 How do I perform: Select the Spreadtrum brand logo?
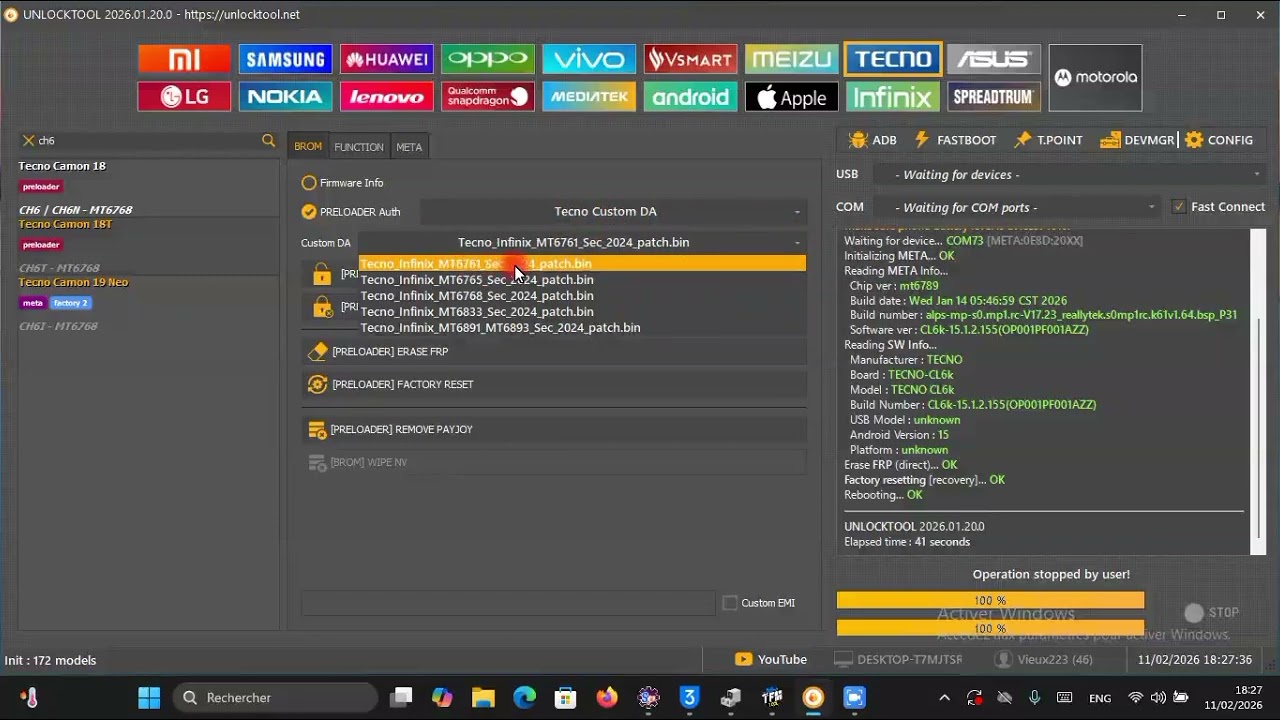994,97
